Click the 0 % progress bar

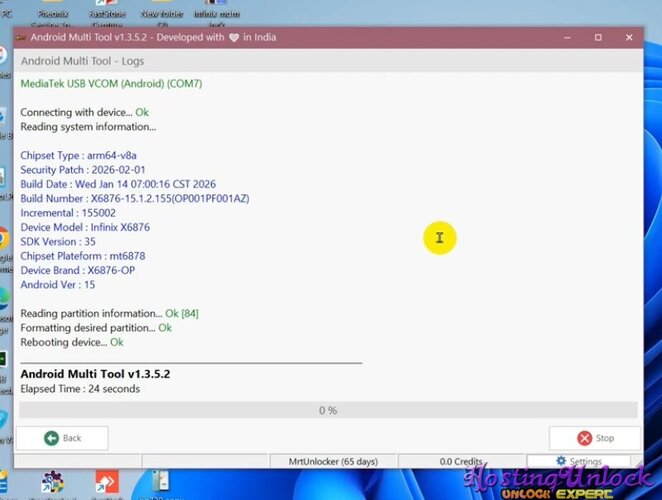pos(328,410)
